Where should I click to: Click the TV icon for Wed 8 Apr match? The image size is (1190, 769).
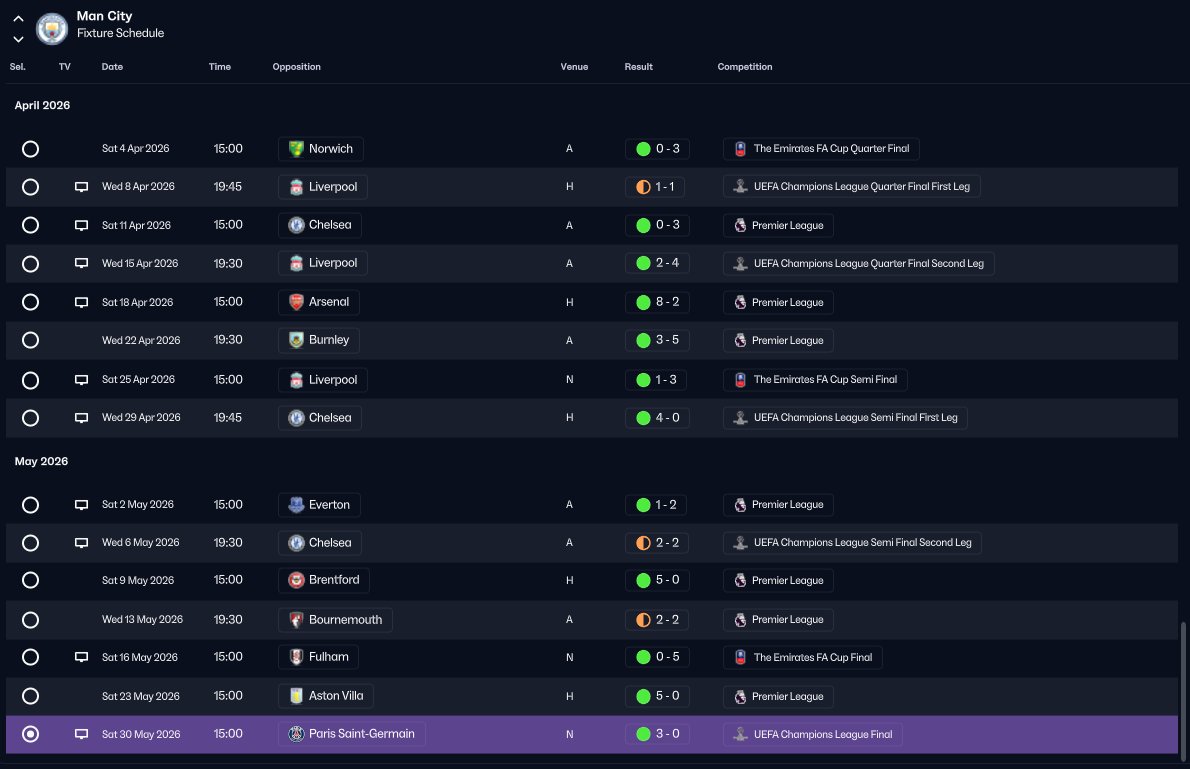coord(81,187)
